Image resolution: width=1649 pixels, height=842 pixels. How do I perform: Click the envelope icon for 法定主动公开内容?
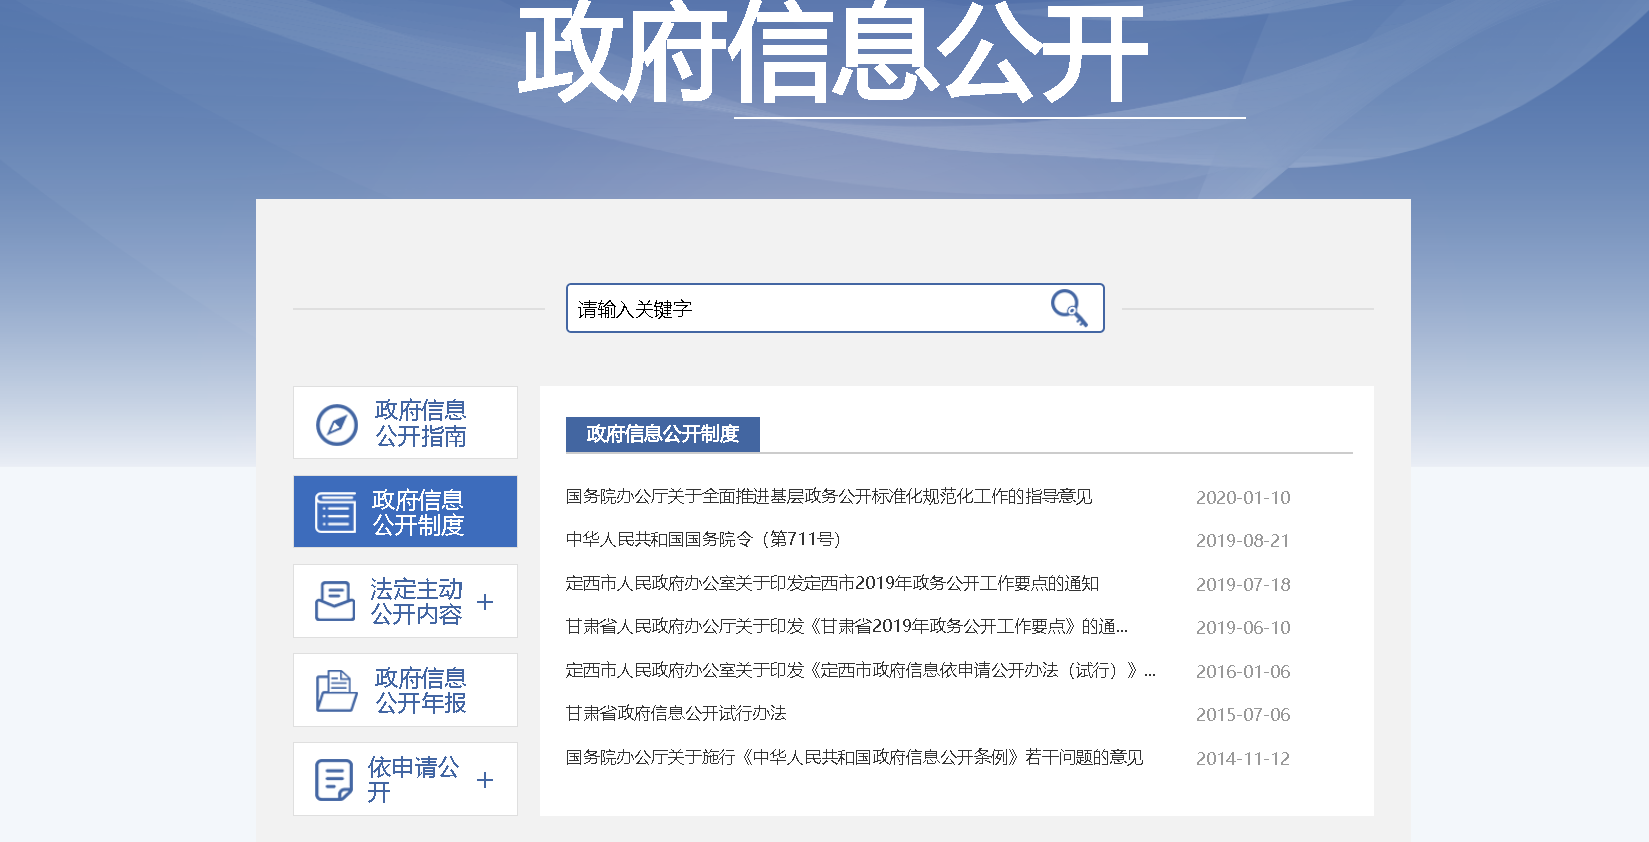(335, 601)
